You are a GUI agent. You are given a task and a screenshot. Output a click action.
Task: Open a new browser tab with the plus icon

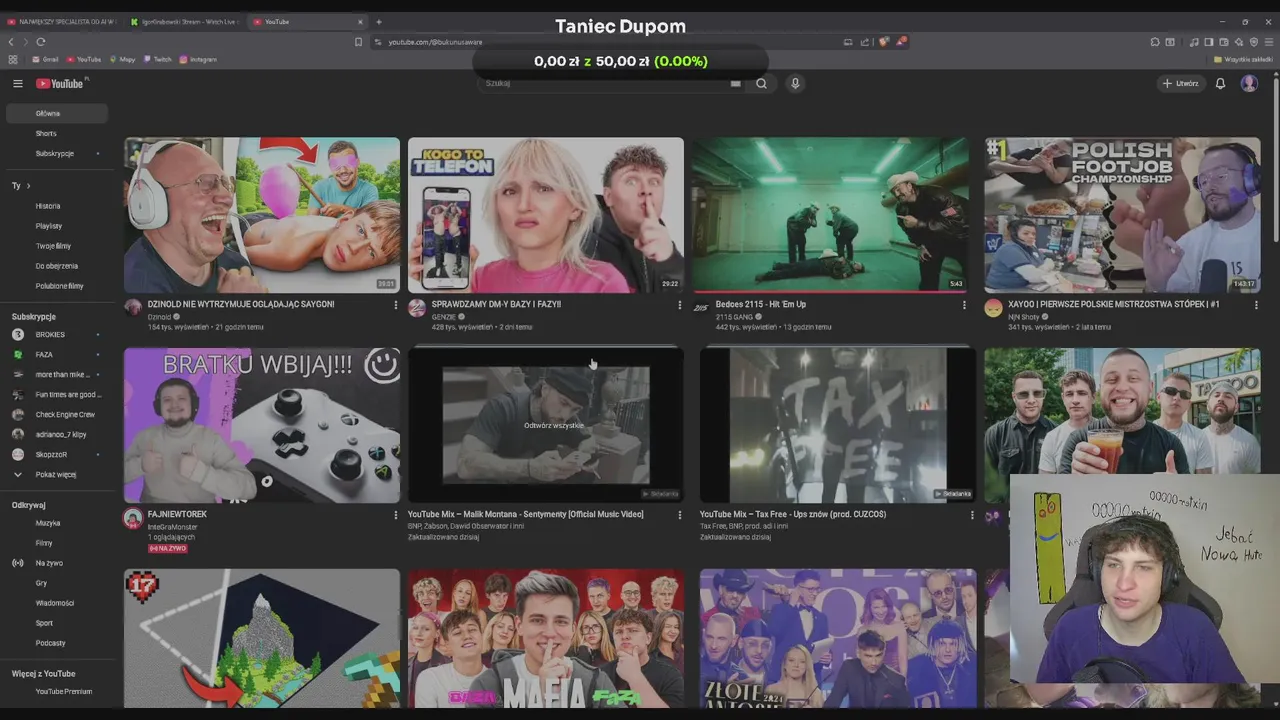point(378,22)
